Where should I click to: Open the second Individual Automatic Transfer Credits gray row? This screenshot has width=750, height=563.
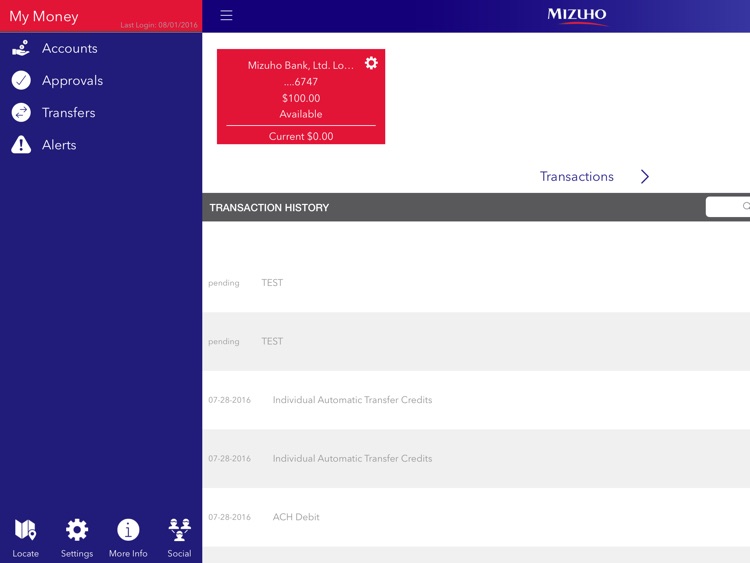point(476,459)
